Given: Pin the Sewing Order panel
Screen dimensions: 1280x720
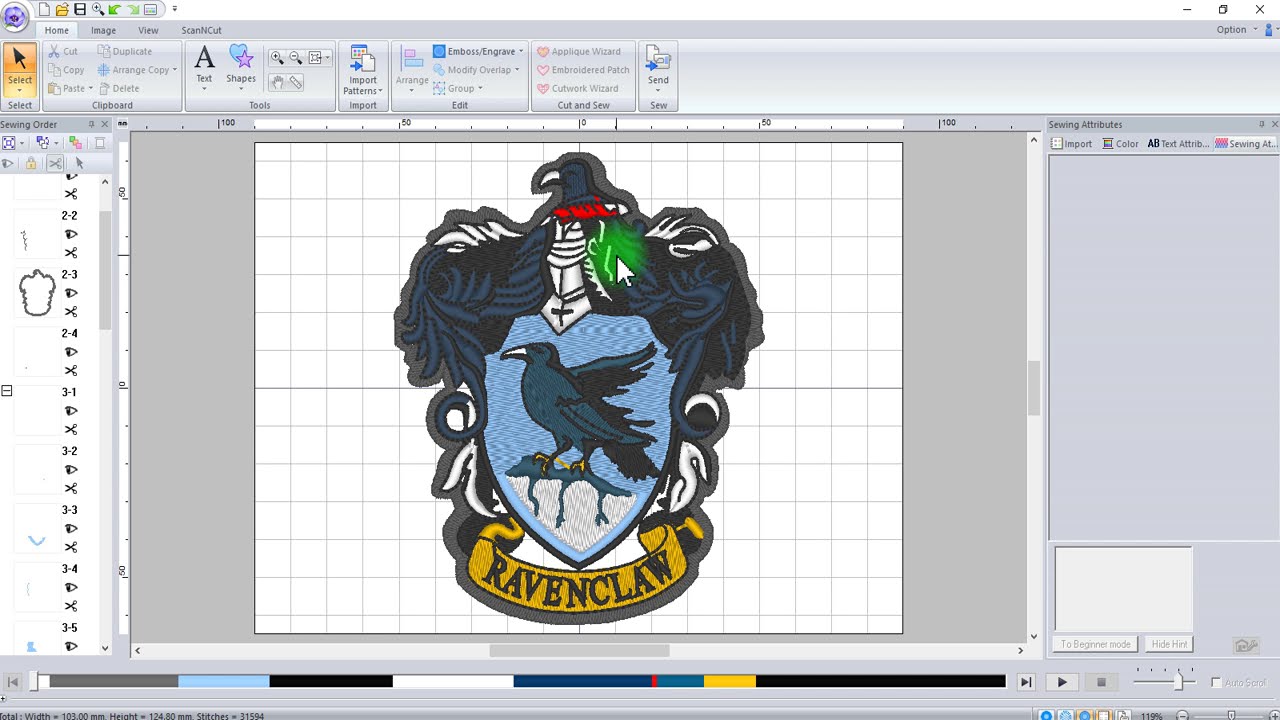Looking at the screenshot, I should (x=91, y=124).
